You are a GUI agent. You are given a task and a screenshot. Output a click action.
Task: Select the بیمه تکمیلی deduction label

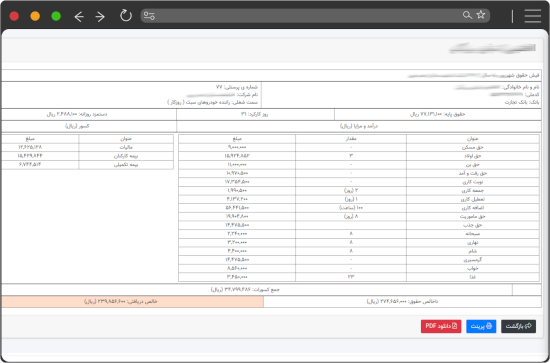click(126, 164)
